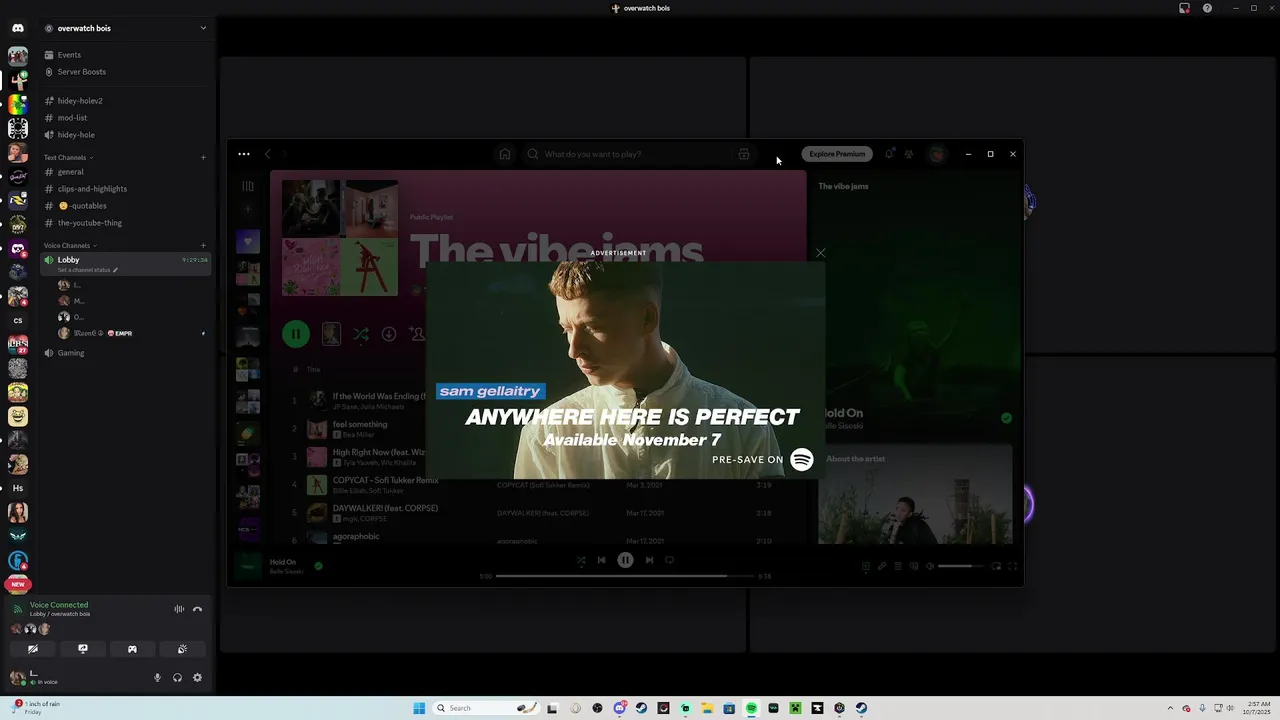This screenshot has width=1280, height=720.
Task: Click Set a channel status in Lobby
Action: (88, 270)
